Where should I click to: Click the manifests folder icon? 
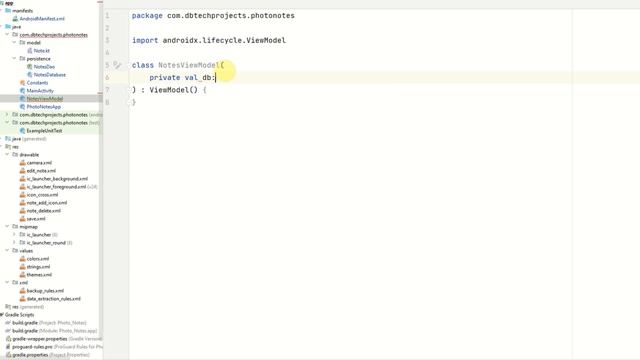(8, 11)
